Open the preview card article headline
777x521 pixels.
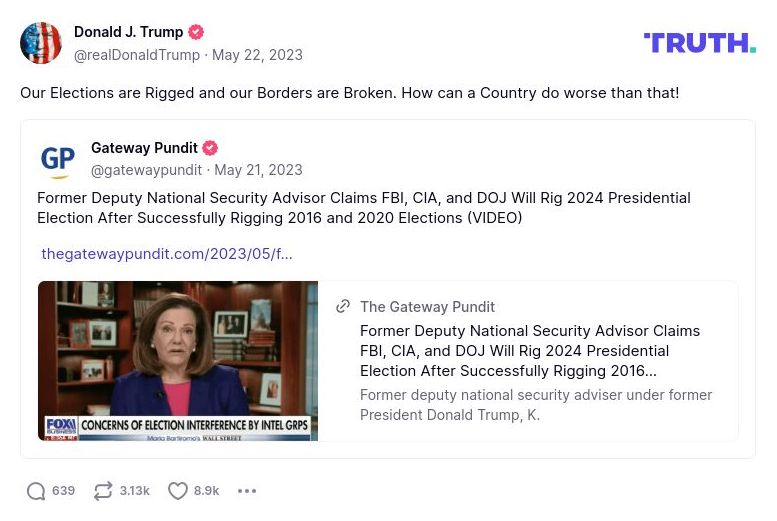[x=529, y=351]
